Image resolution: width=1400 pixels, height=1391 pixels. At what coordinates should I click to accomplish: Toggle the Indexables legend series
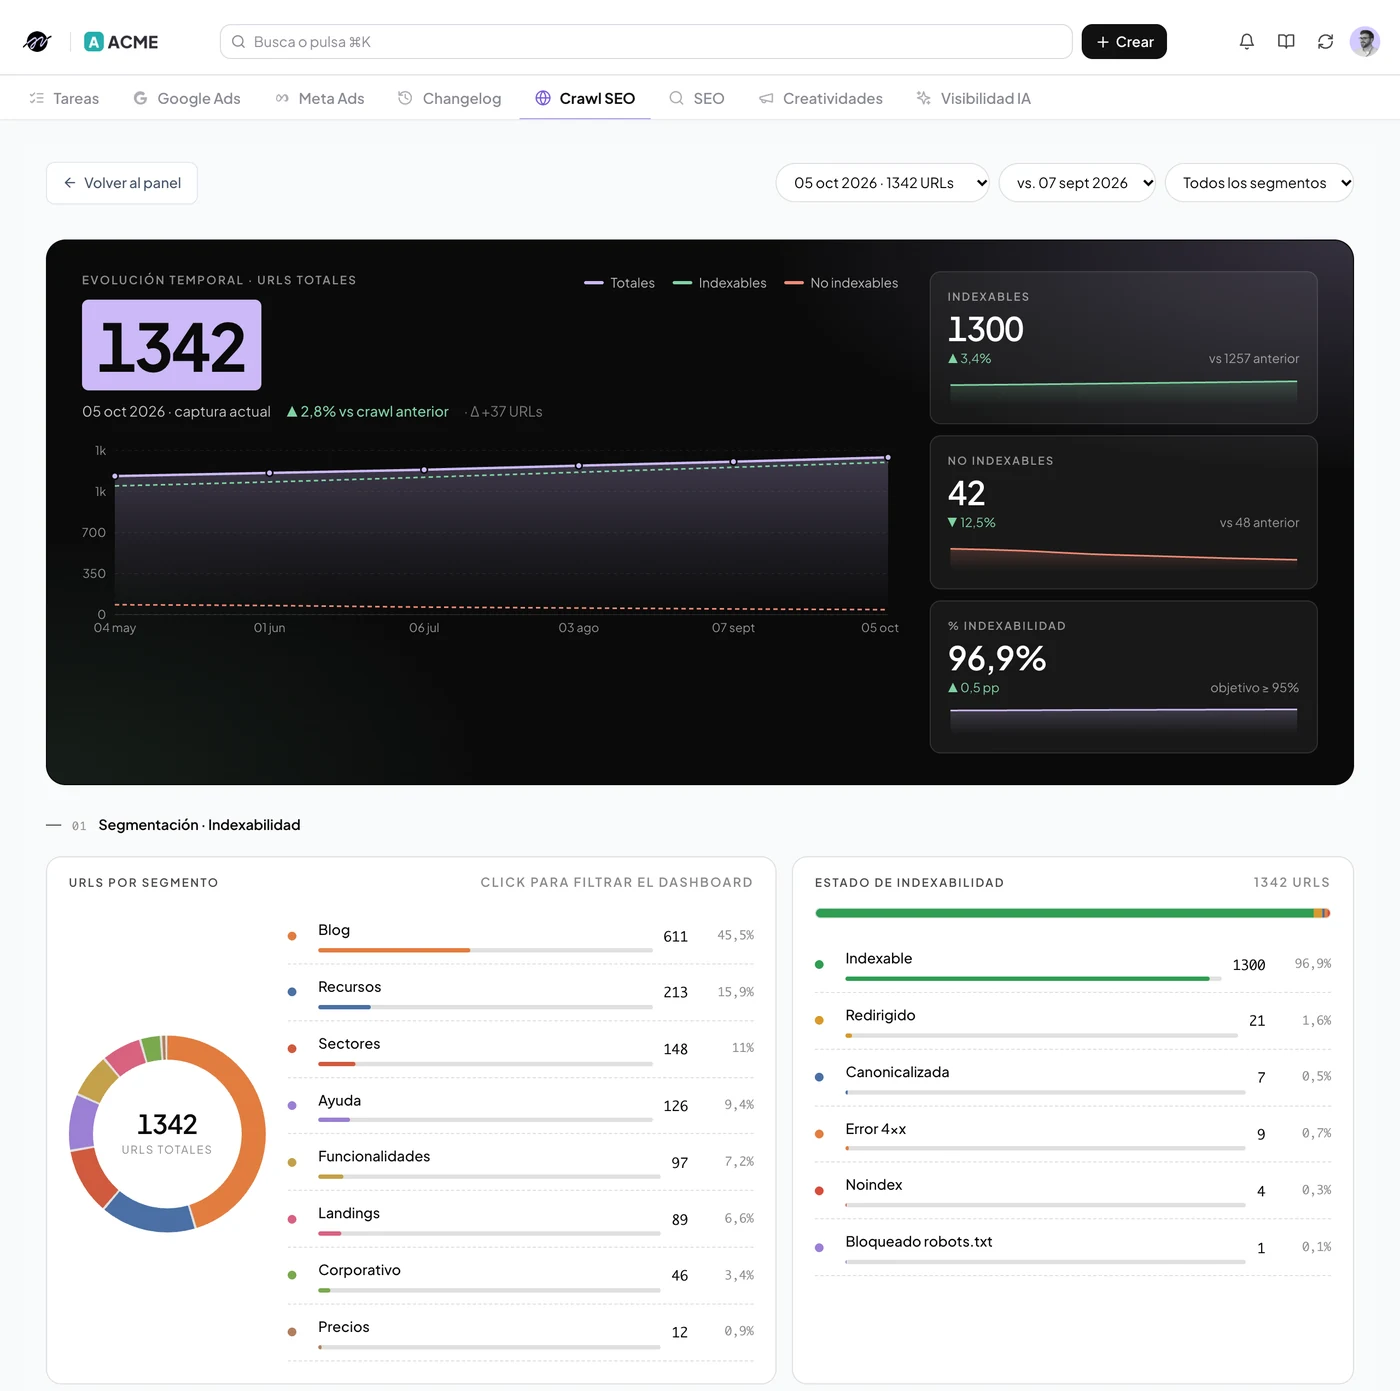coord(720,283)
